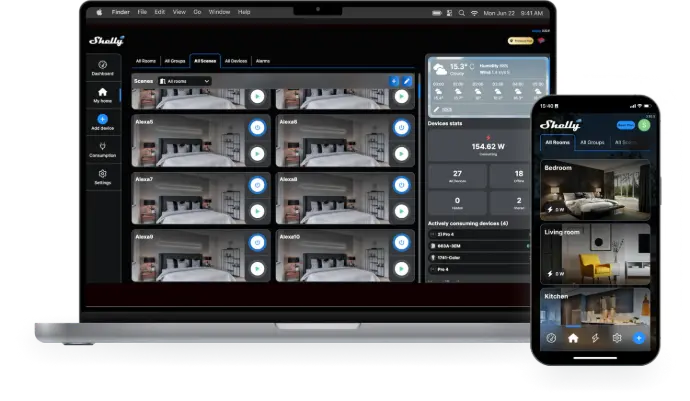Image resolution: width=690 pixels, height=401 pixels.
Task: Switch to the All Devices tab
Action: (236, 61)
